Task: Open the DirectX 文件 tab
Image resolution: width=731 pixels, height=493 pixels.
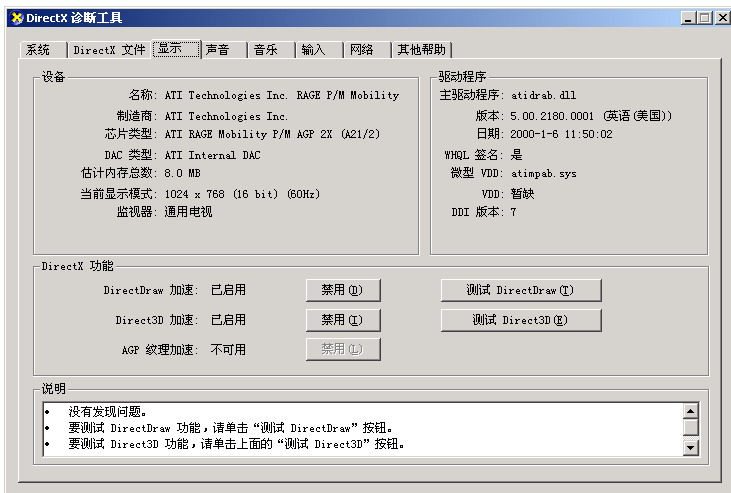Action: click(109, 49)
